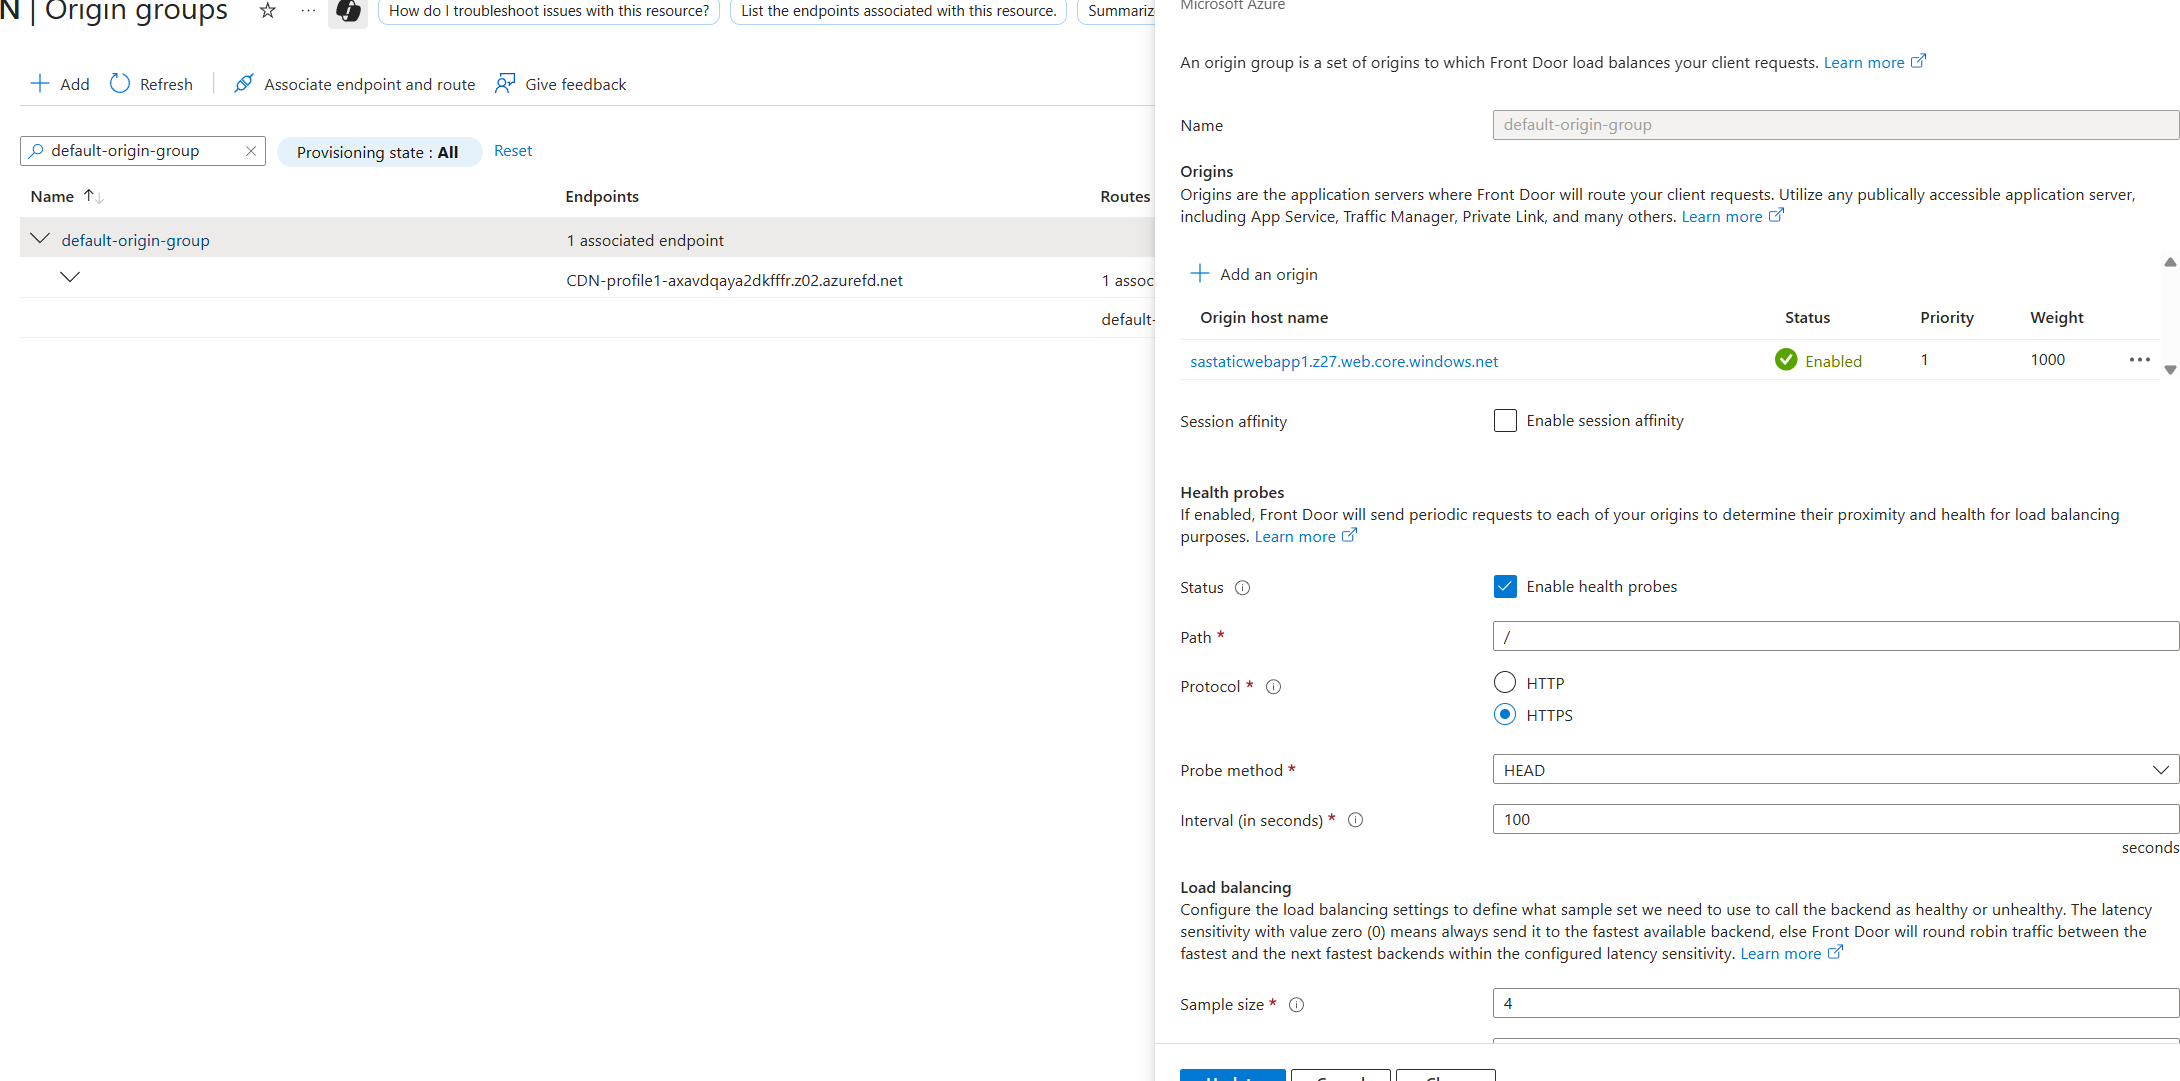Open Learn more link for origin group
2180x1081 pixels.
(1874, 62)
